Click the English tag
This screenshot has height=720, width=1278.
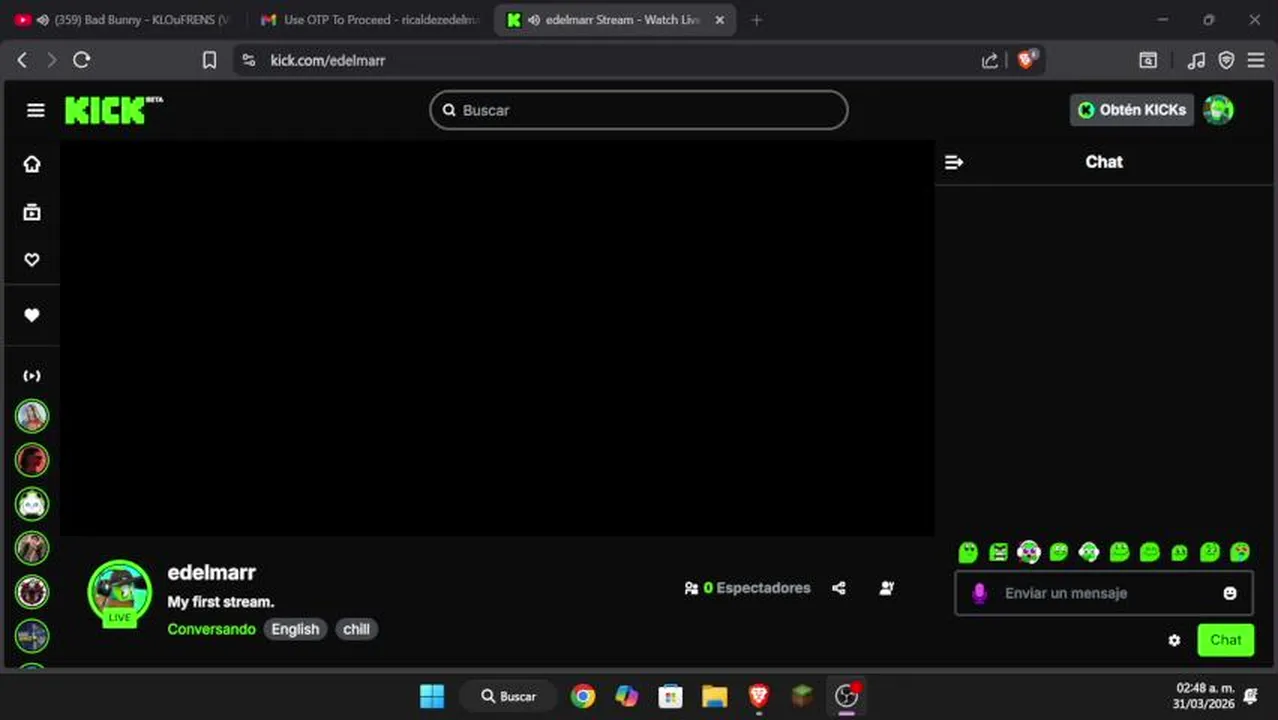[x=295, y=629]
